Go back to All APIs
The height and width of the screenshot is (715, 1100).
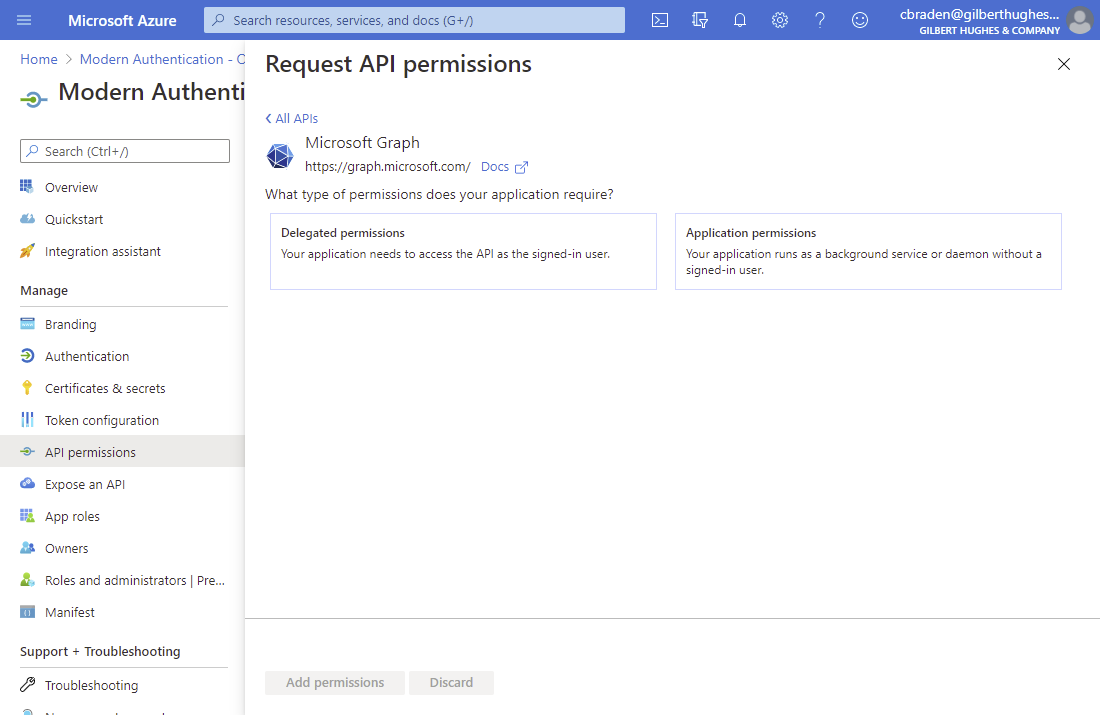coord(291,119)
